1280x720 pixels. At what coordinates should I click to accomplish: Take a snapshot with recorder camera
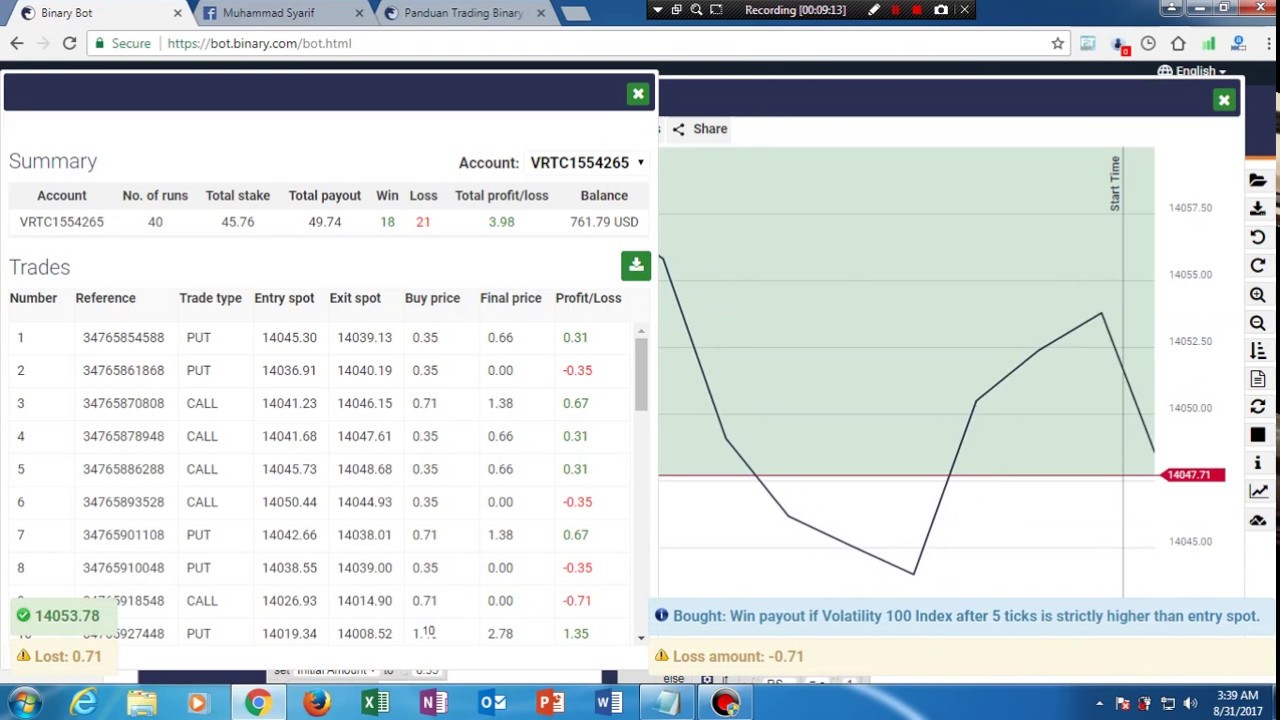click(941, 10)
